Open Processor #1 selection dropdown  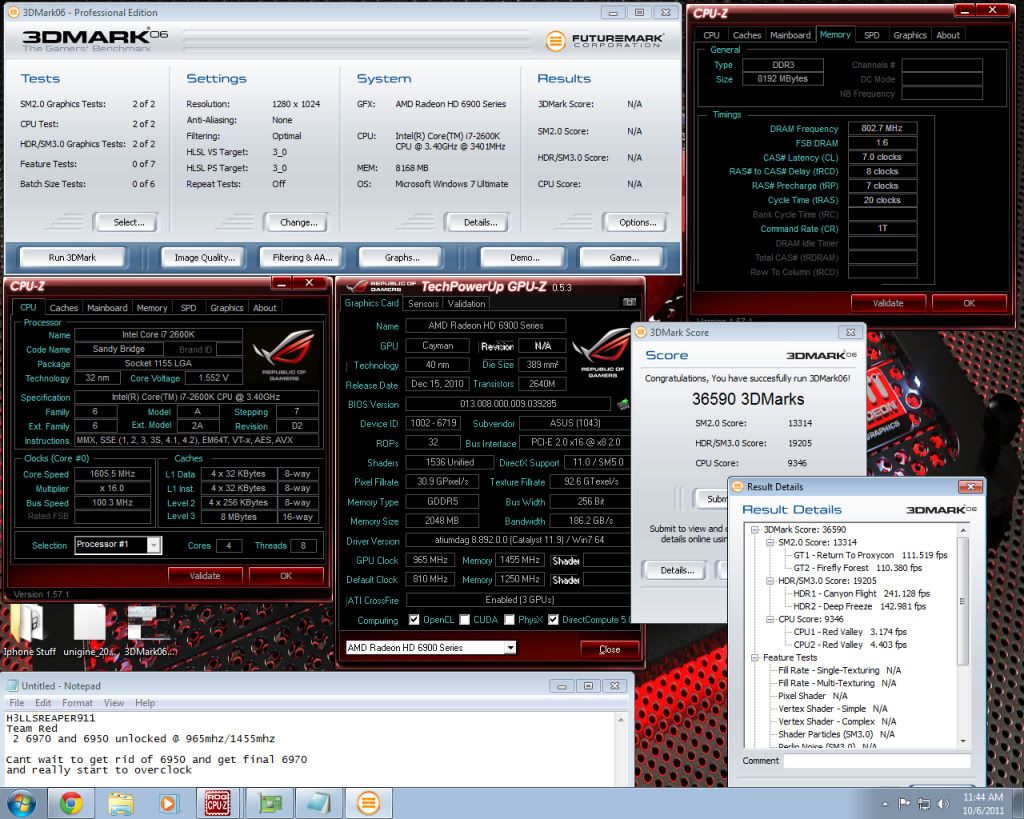pos(154,545)
